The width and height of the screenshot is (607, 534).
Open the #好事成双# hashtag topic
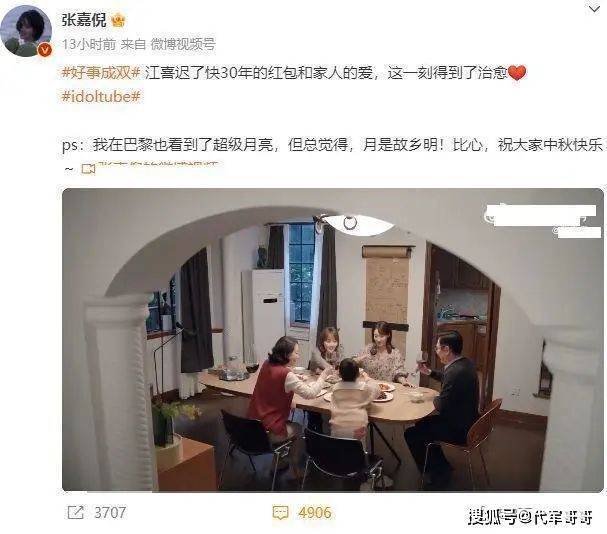coord(101,73)
